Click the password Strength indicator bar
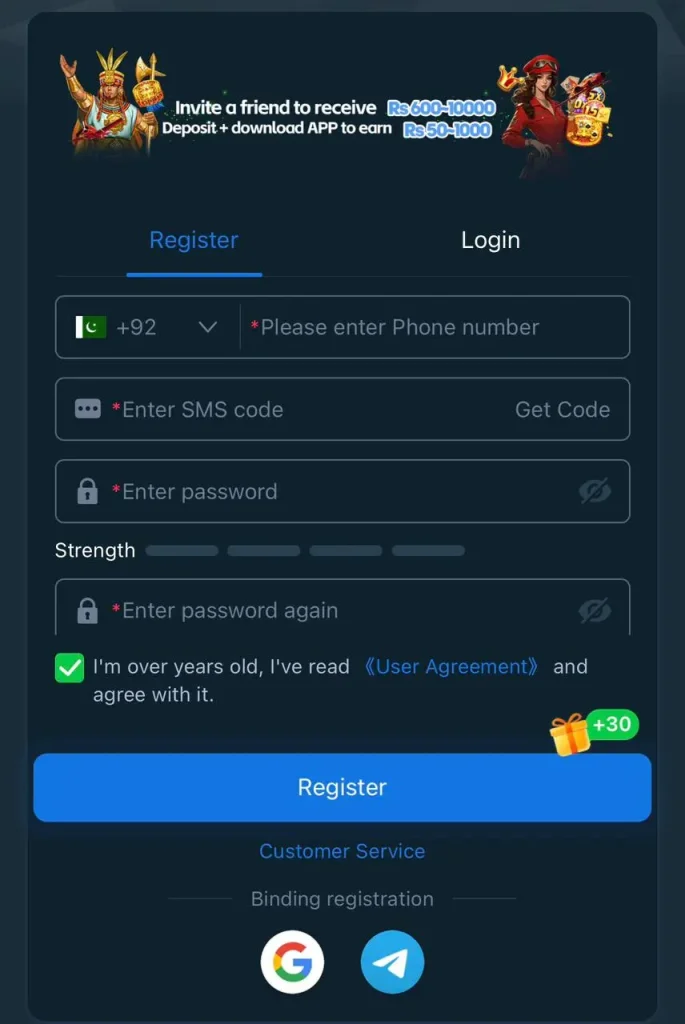Viewport: 685px width, 1024px height. point(305,551)
